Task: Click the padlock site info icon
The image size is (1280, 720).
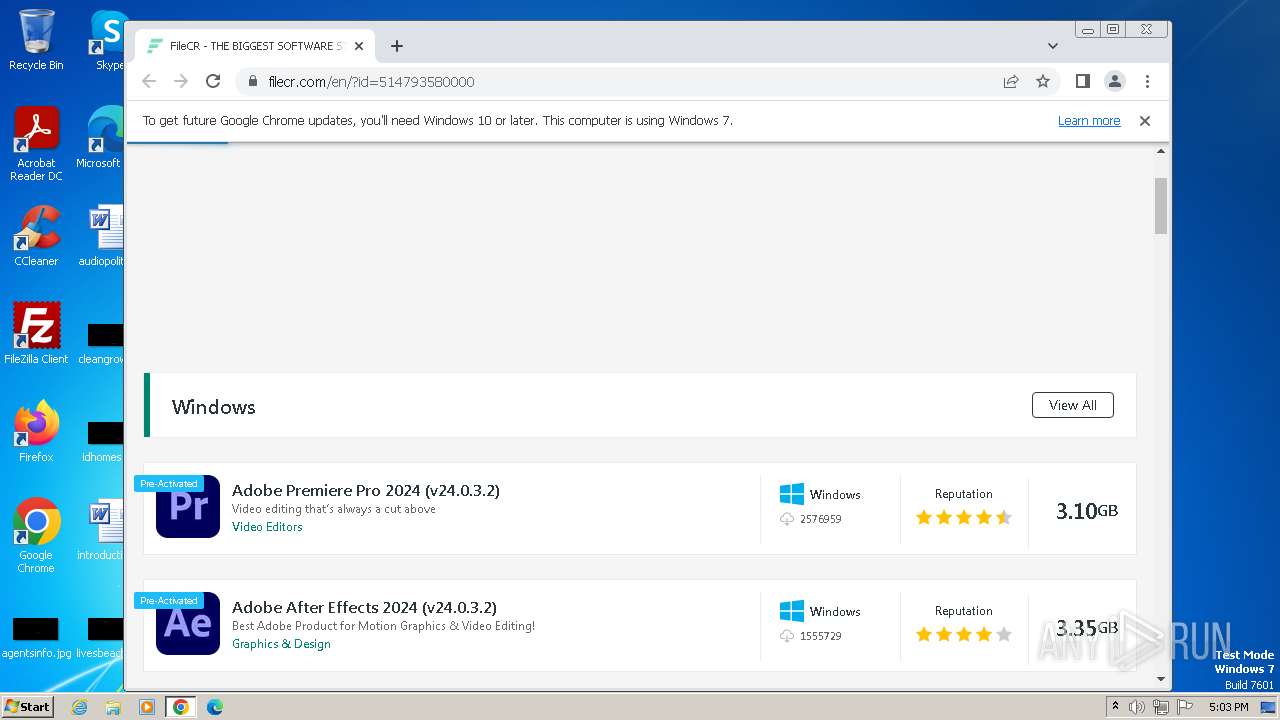Action: 253,81
